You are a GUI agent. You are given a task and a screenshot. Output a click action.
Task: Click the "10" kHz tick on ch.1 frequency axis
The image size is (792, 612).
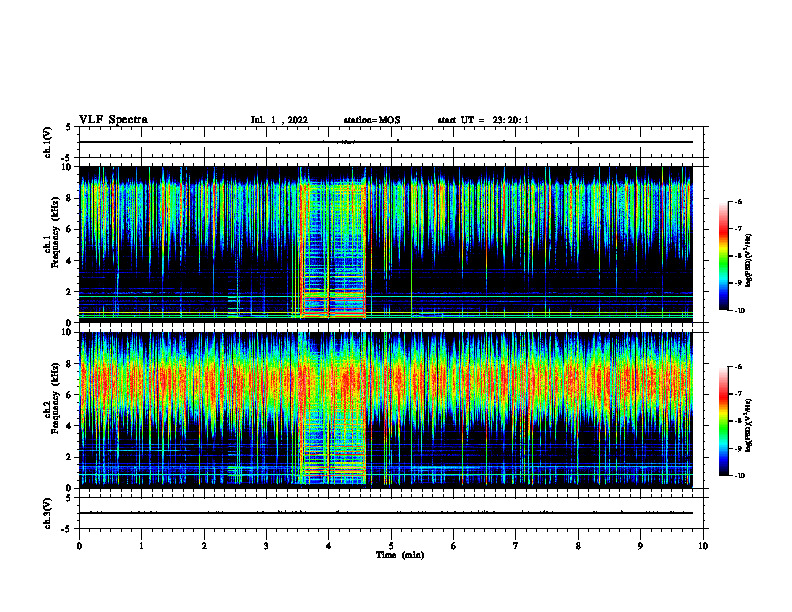pyautogui.click(x=67, y=167)
